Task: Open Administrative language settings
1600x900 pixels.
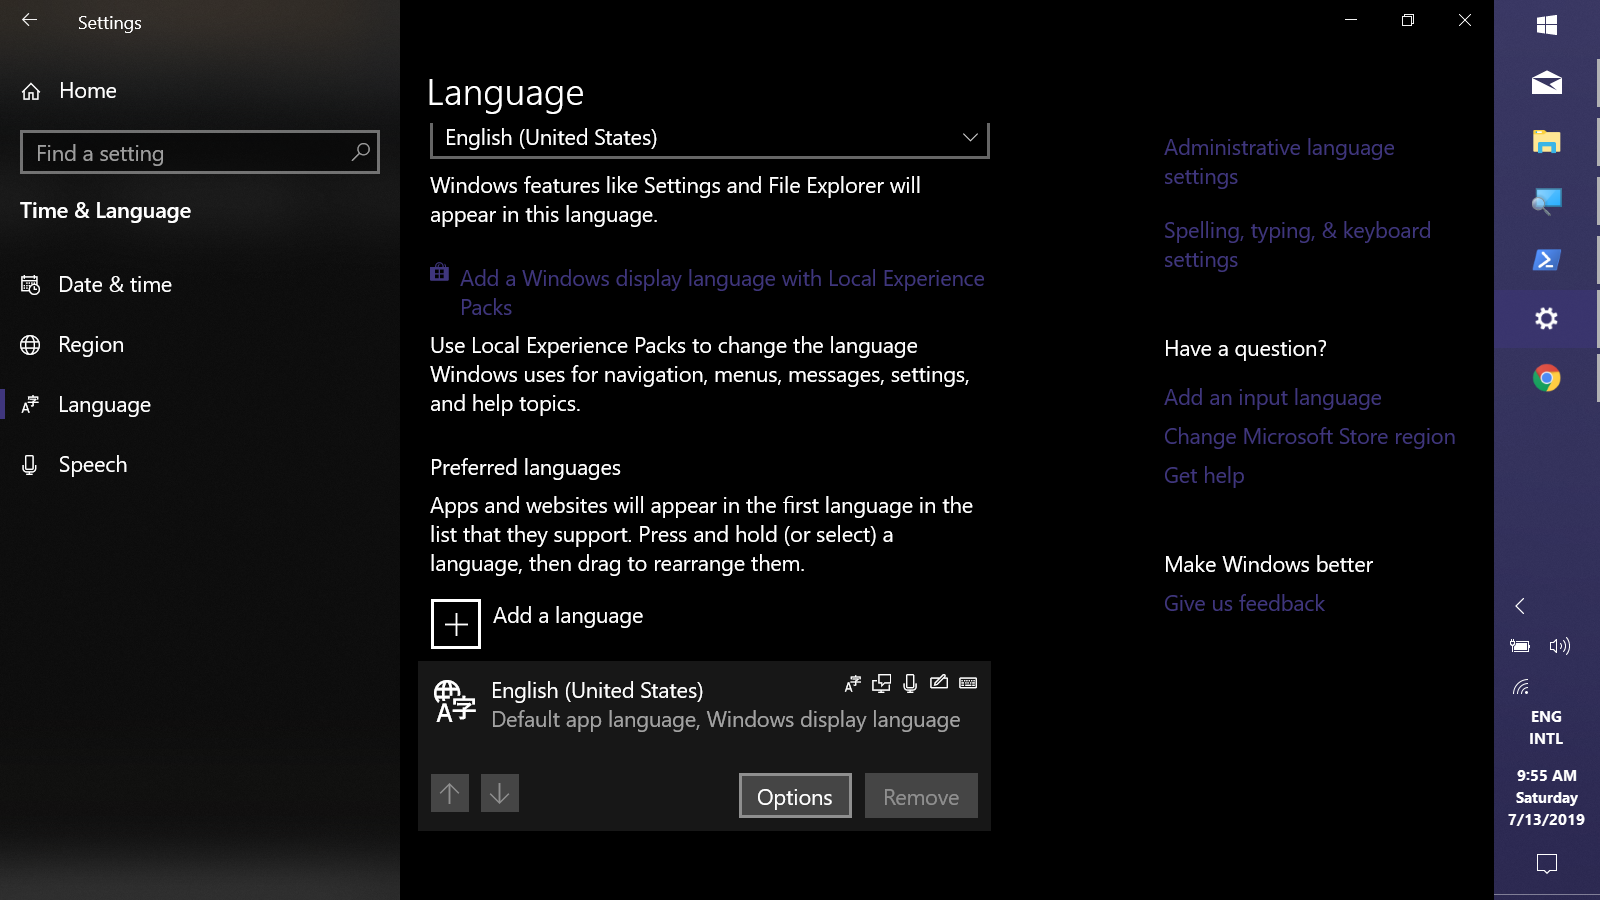Action: (x=1279, y=162)
